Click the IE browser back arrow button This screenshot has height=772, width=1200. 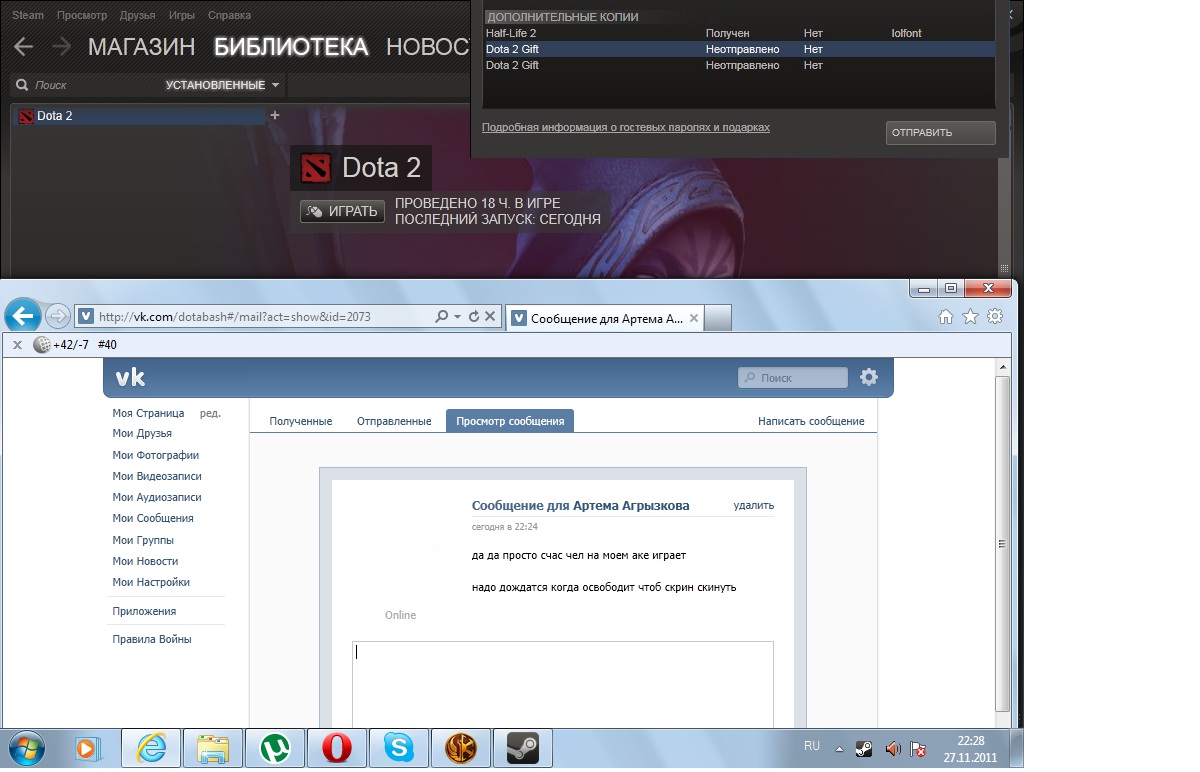point(23,317)
